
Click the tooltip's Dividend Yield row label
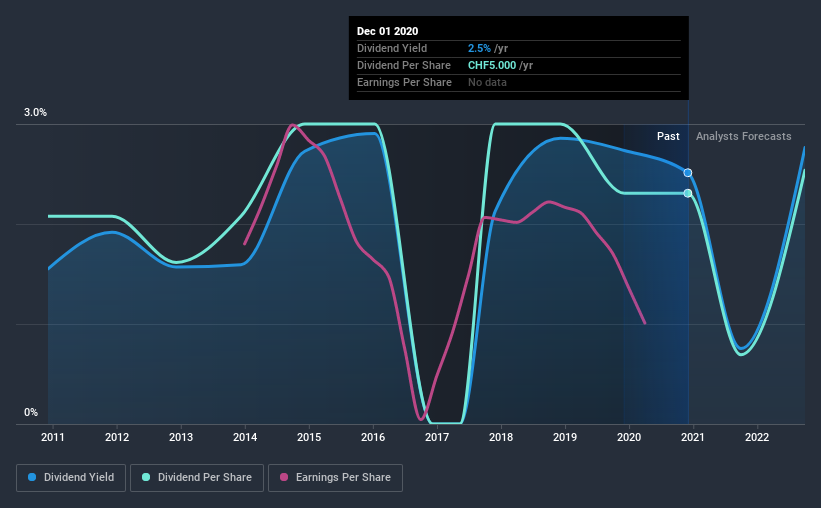coord(392,48)
